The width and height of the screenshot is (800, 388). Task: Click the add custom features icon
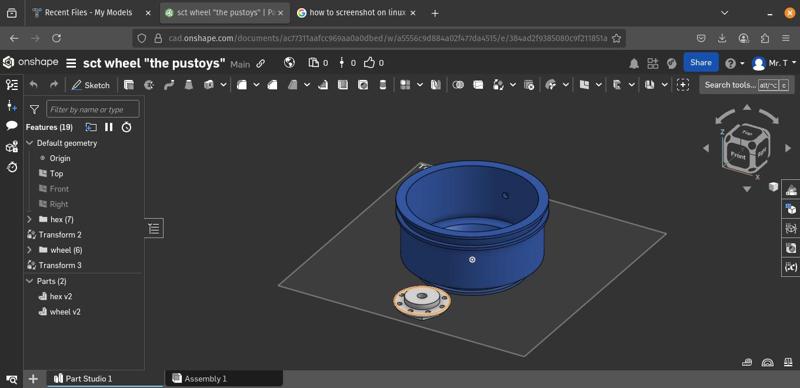[683, 85]
